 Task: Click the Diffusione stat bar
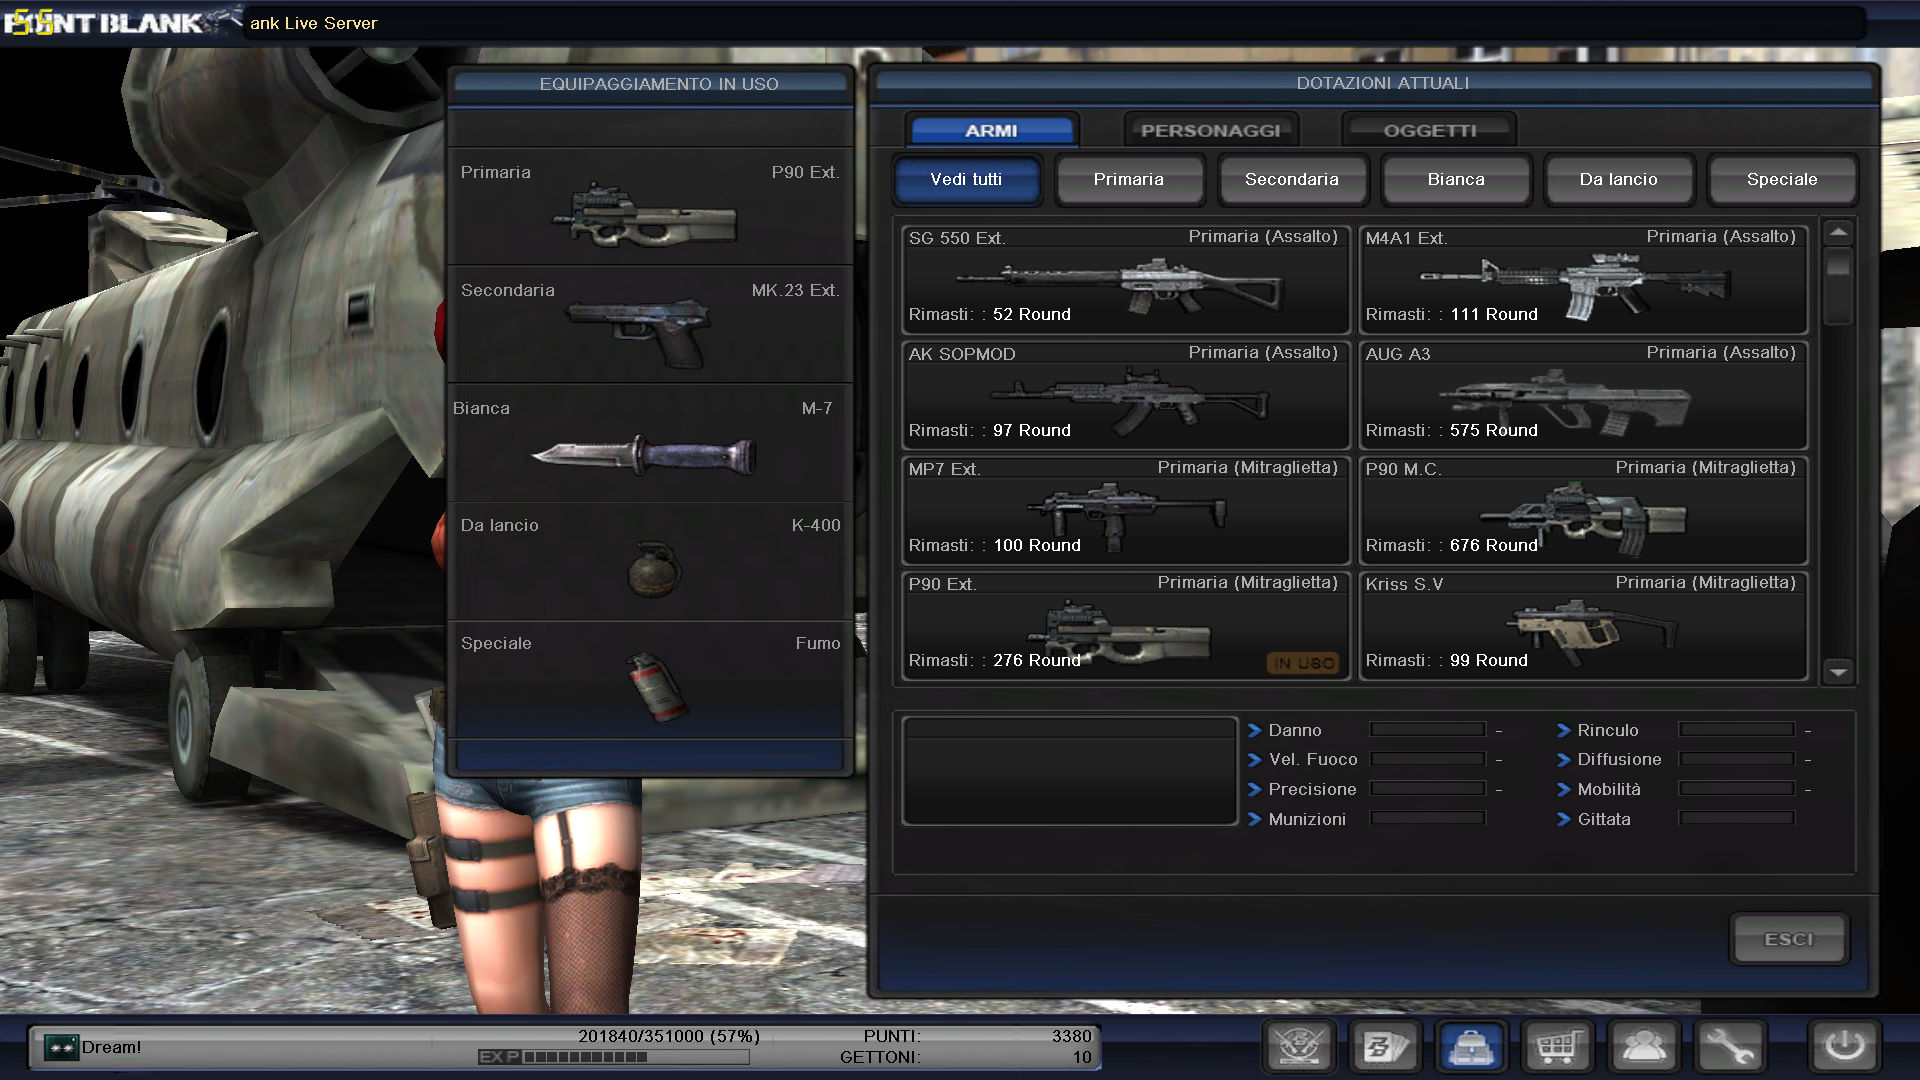[1736, 759]
